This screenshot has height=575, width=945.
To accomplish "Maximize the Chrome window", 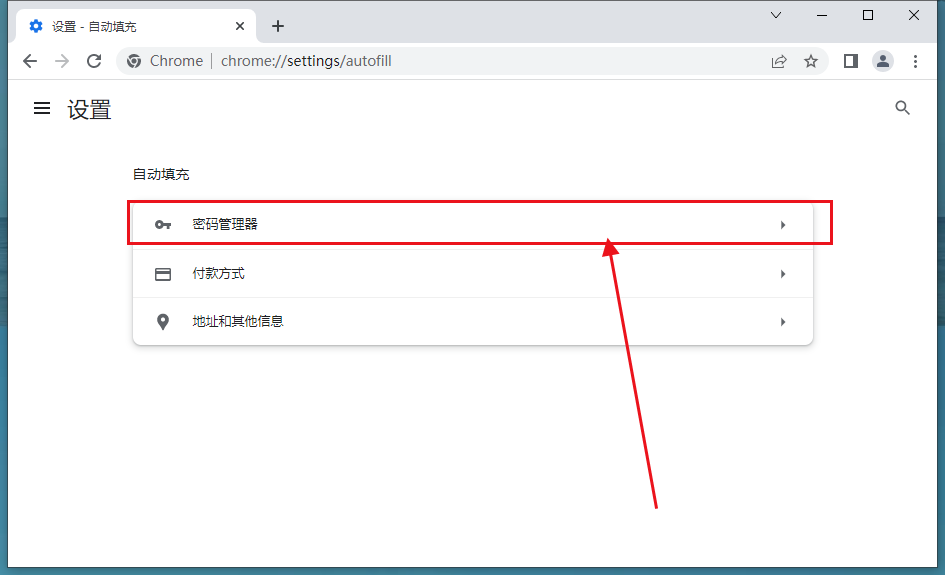I will (x=868, y=16).
